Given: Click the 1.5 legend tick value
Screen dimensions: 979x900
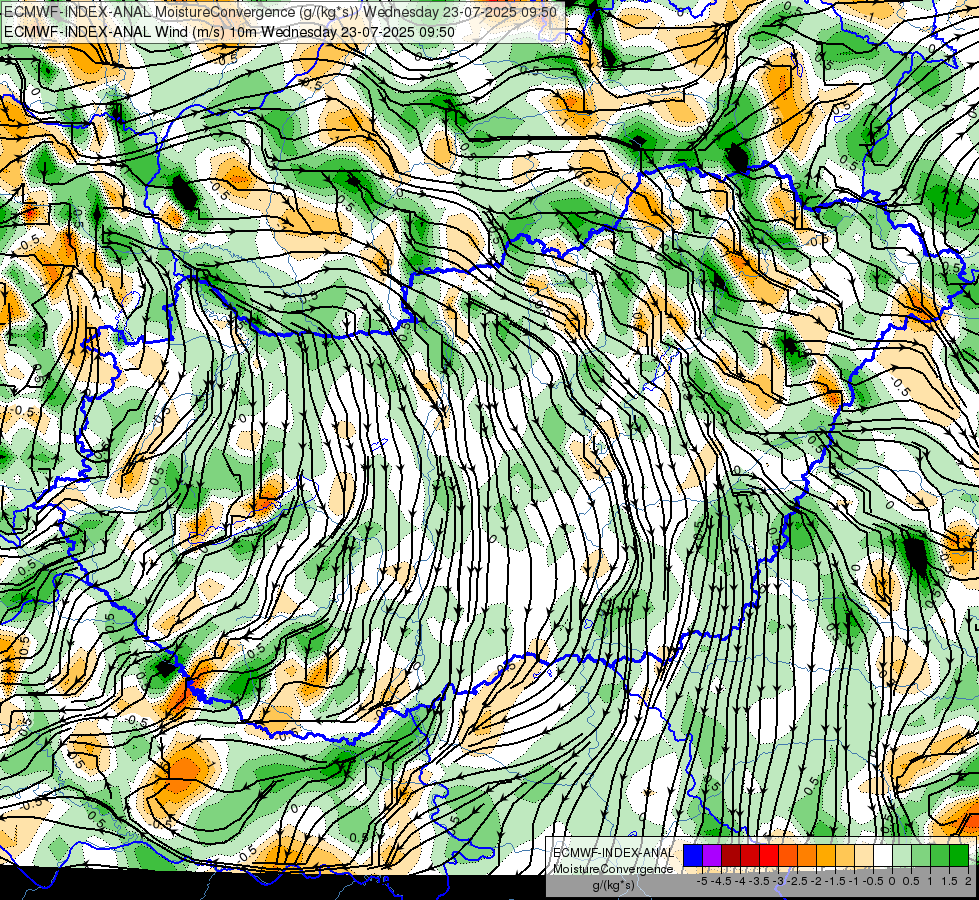Looking at the screenshot, I should 950,881.
